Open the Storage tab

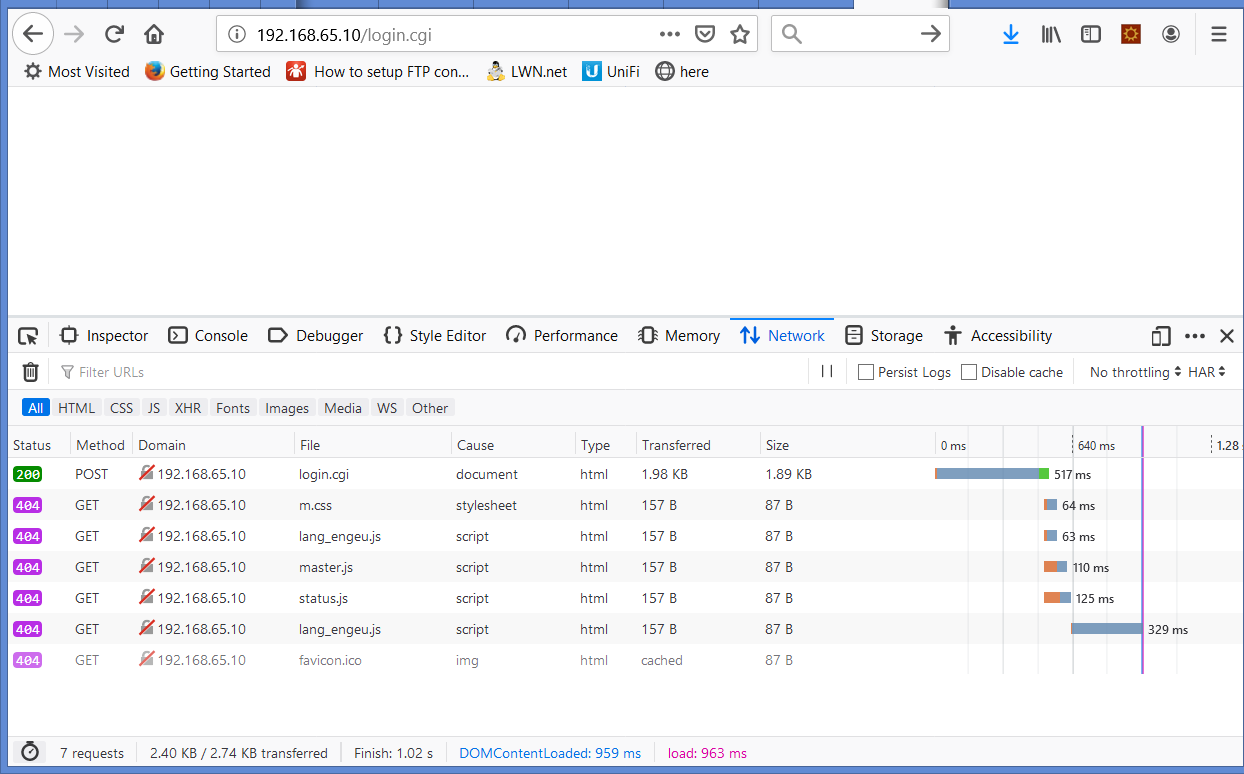(x=884, y=336)
